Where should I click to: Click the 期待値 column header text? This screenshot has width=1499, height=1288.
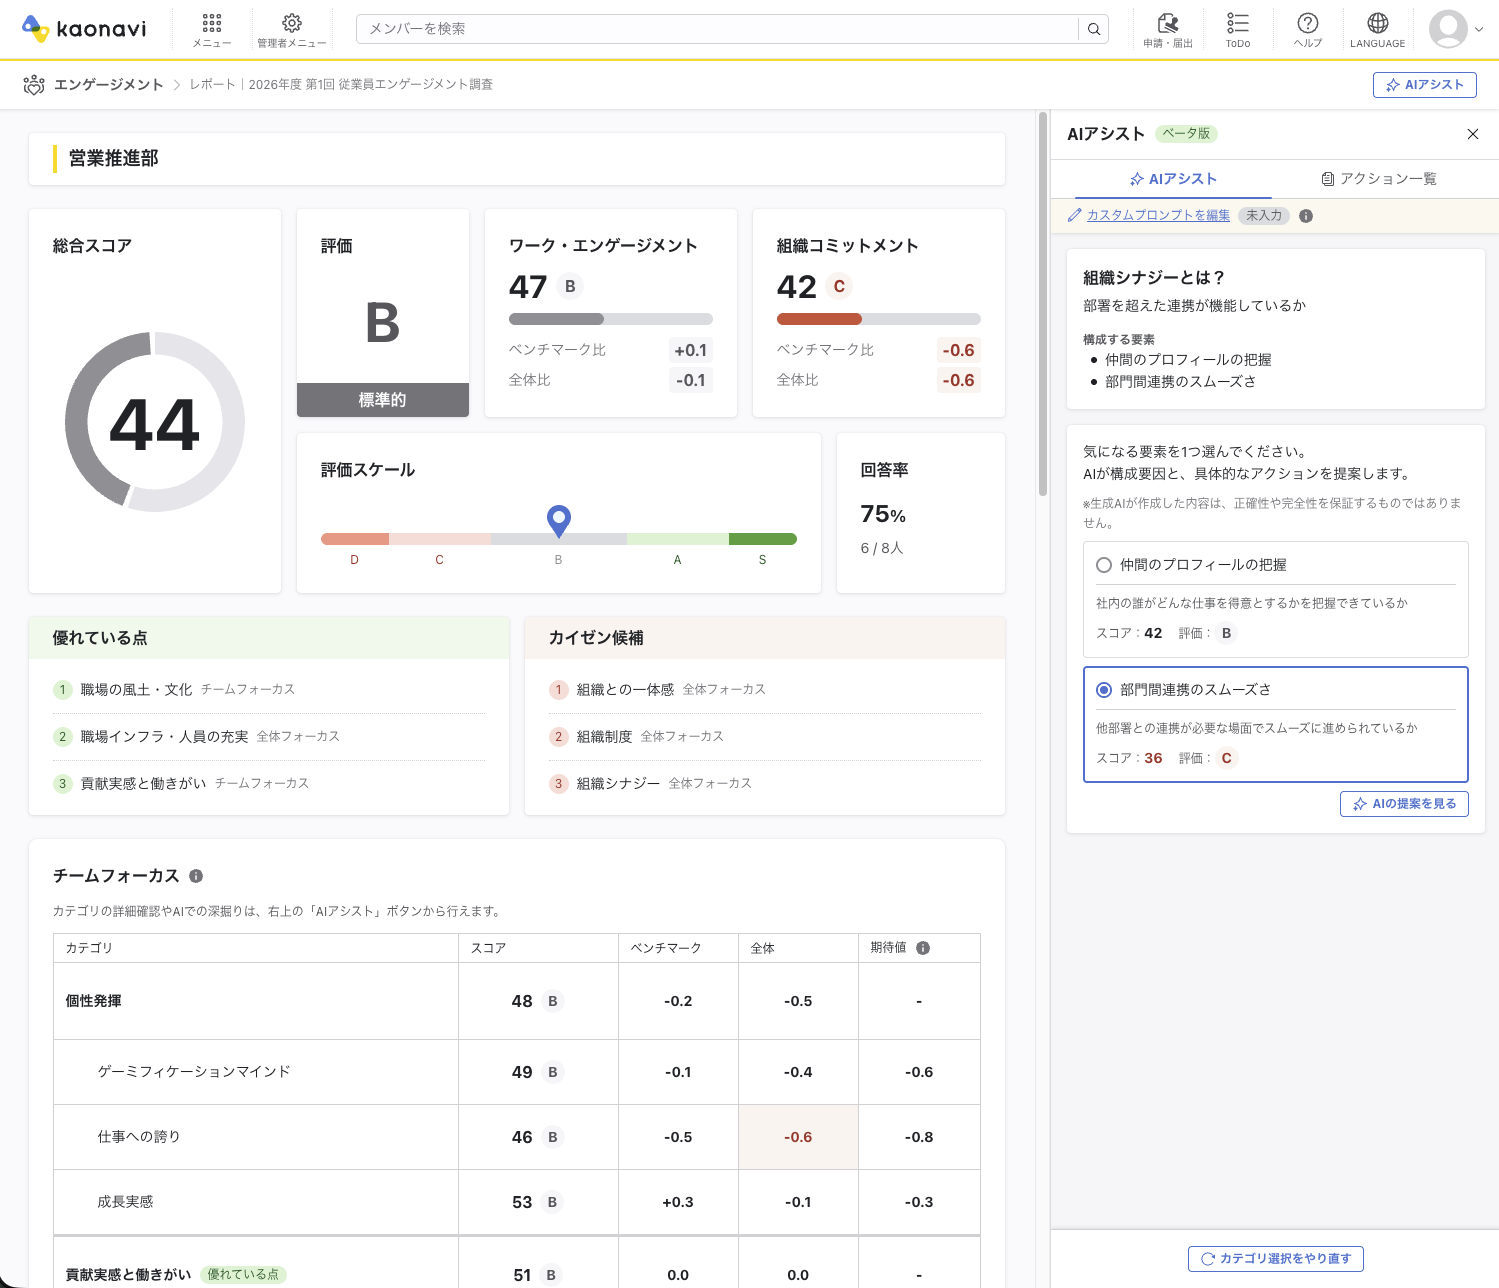tap(888, 948)
